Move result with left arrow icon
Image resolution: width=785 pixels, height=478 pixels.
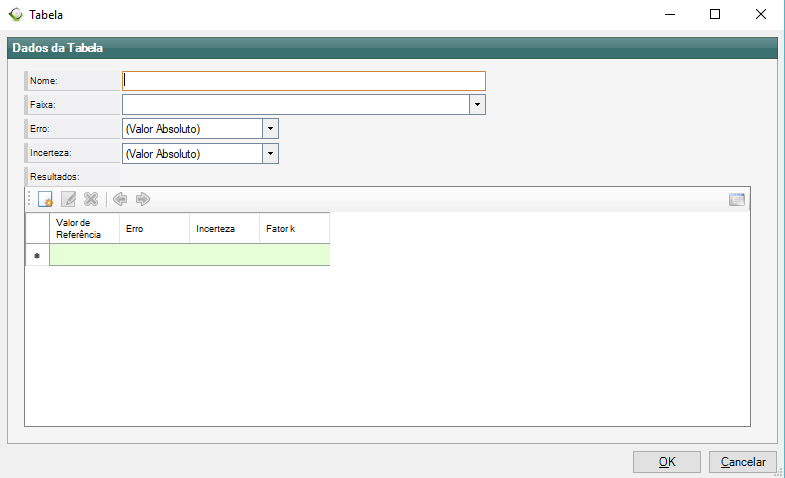120,199
